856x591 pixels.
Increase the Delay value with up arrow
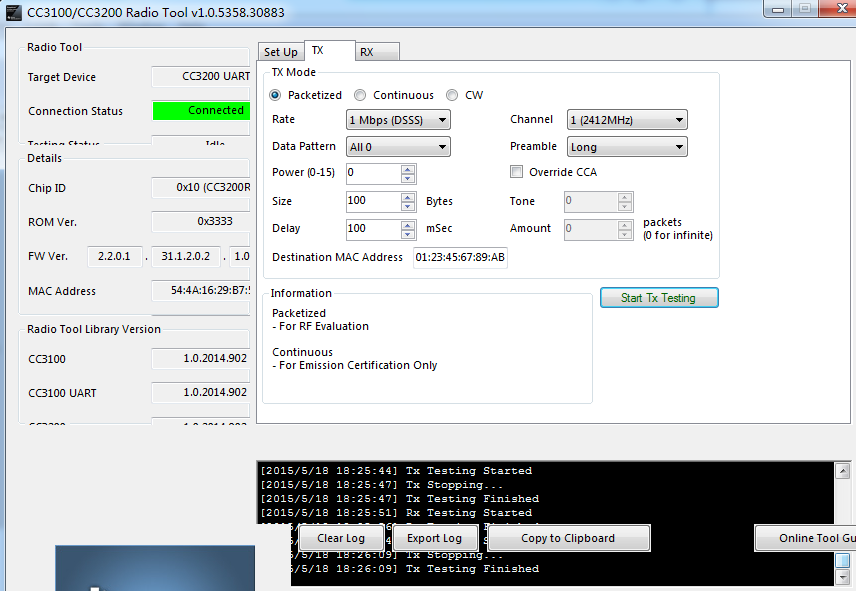click(x=408, y=225)
